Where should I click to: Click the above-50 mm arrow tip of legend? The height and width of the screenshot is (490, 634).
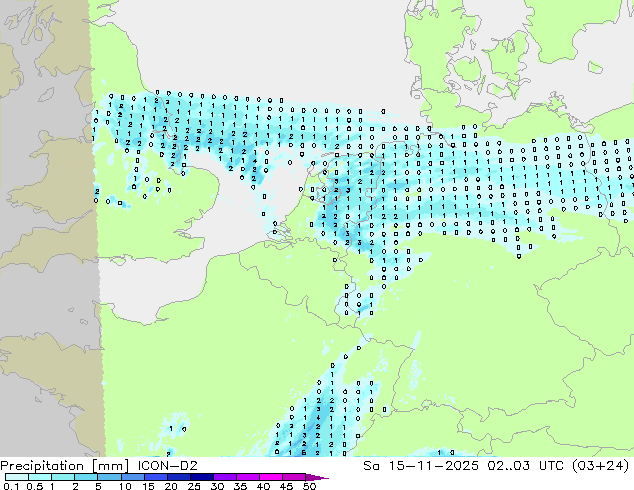click(317, 477)
